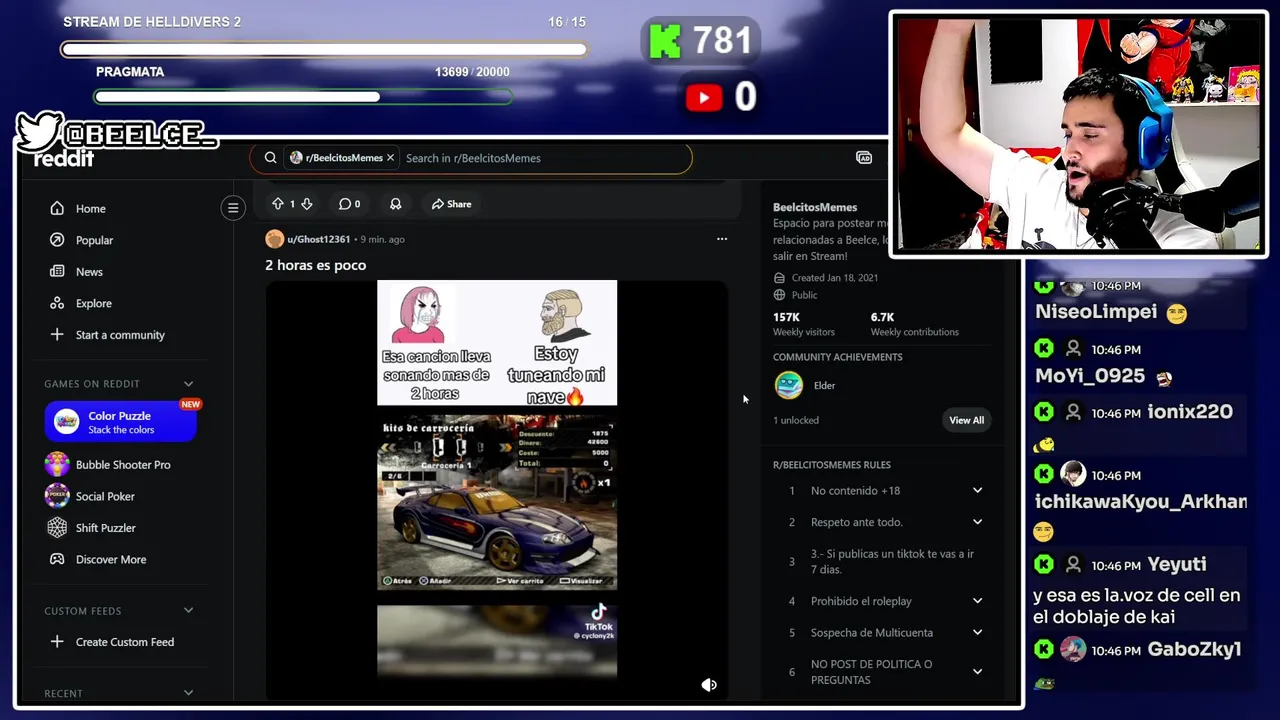Click the Bubble Shooter Pro game icon

(x=57, y=465)
